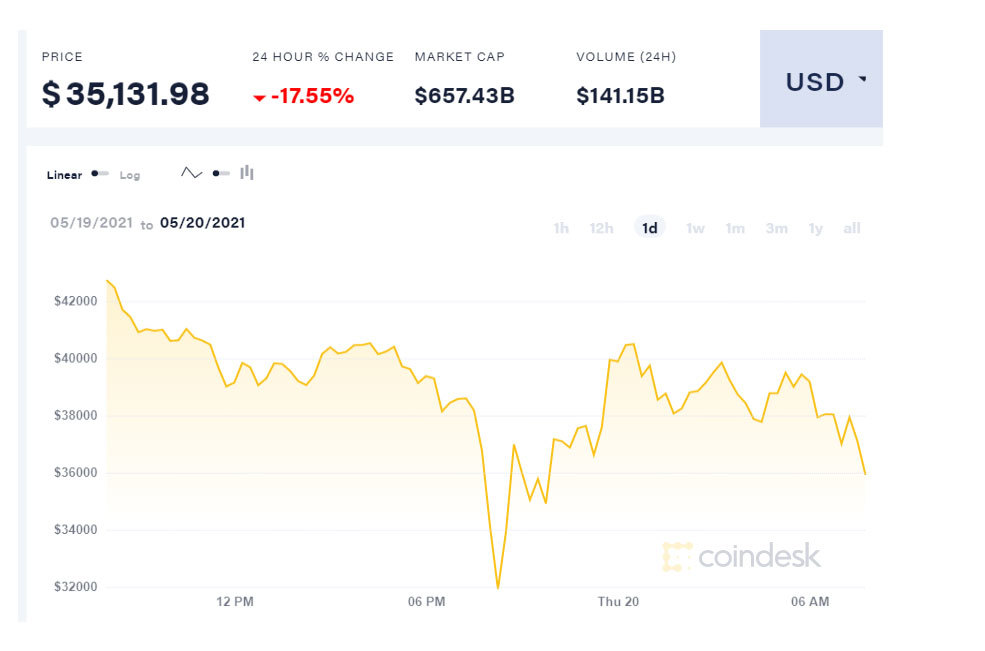Choose the 1m time range

coord(735,228)
